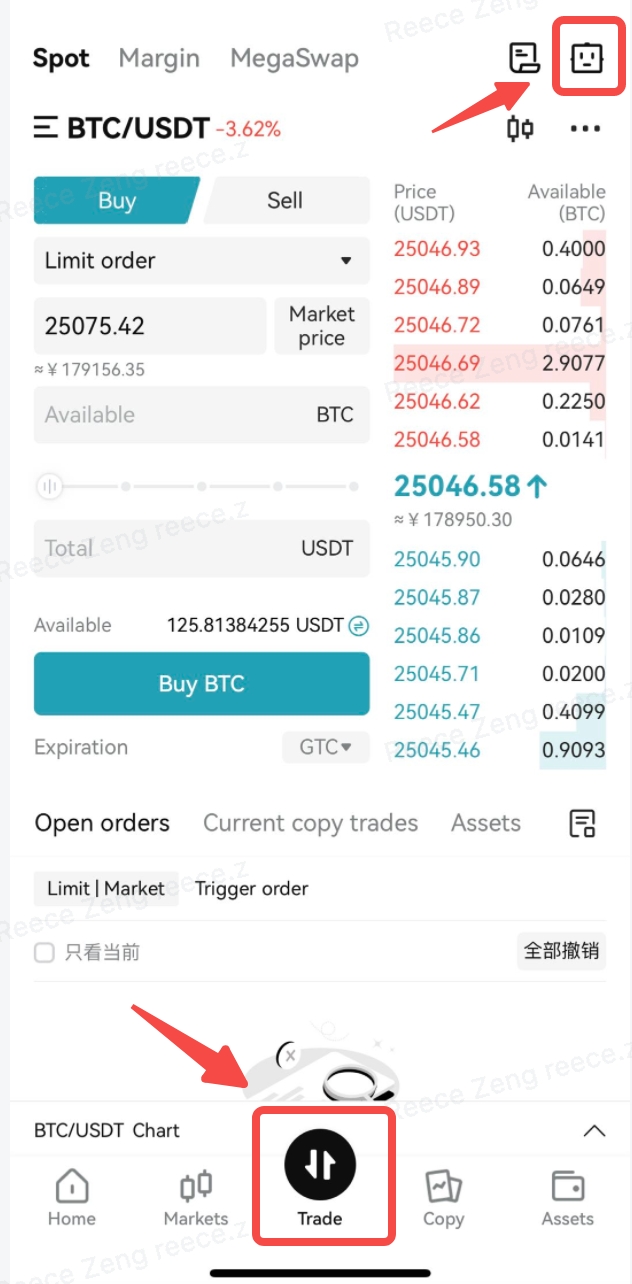Screen dimensions: 632x1284
Task: Open Markets in bottom navigation
Action: point(196,1198)
